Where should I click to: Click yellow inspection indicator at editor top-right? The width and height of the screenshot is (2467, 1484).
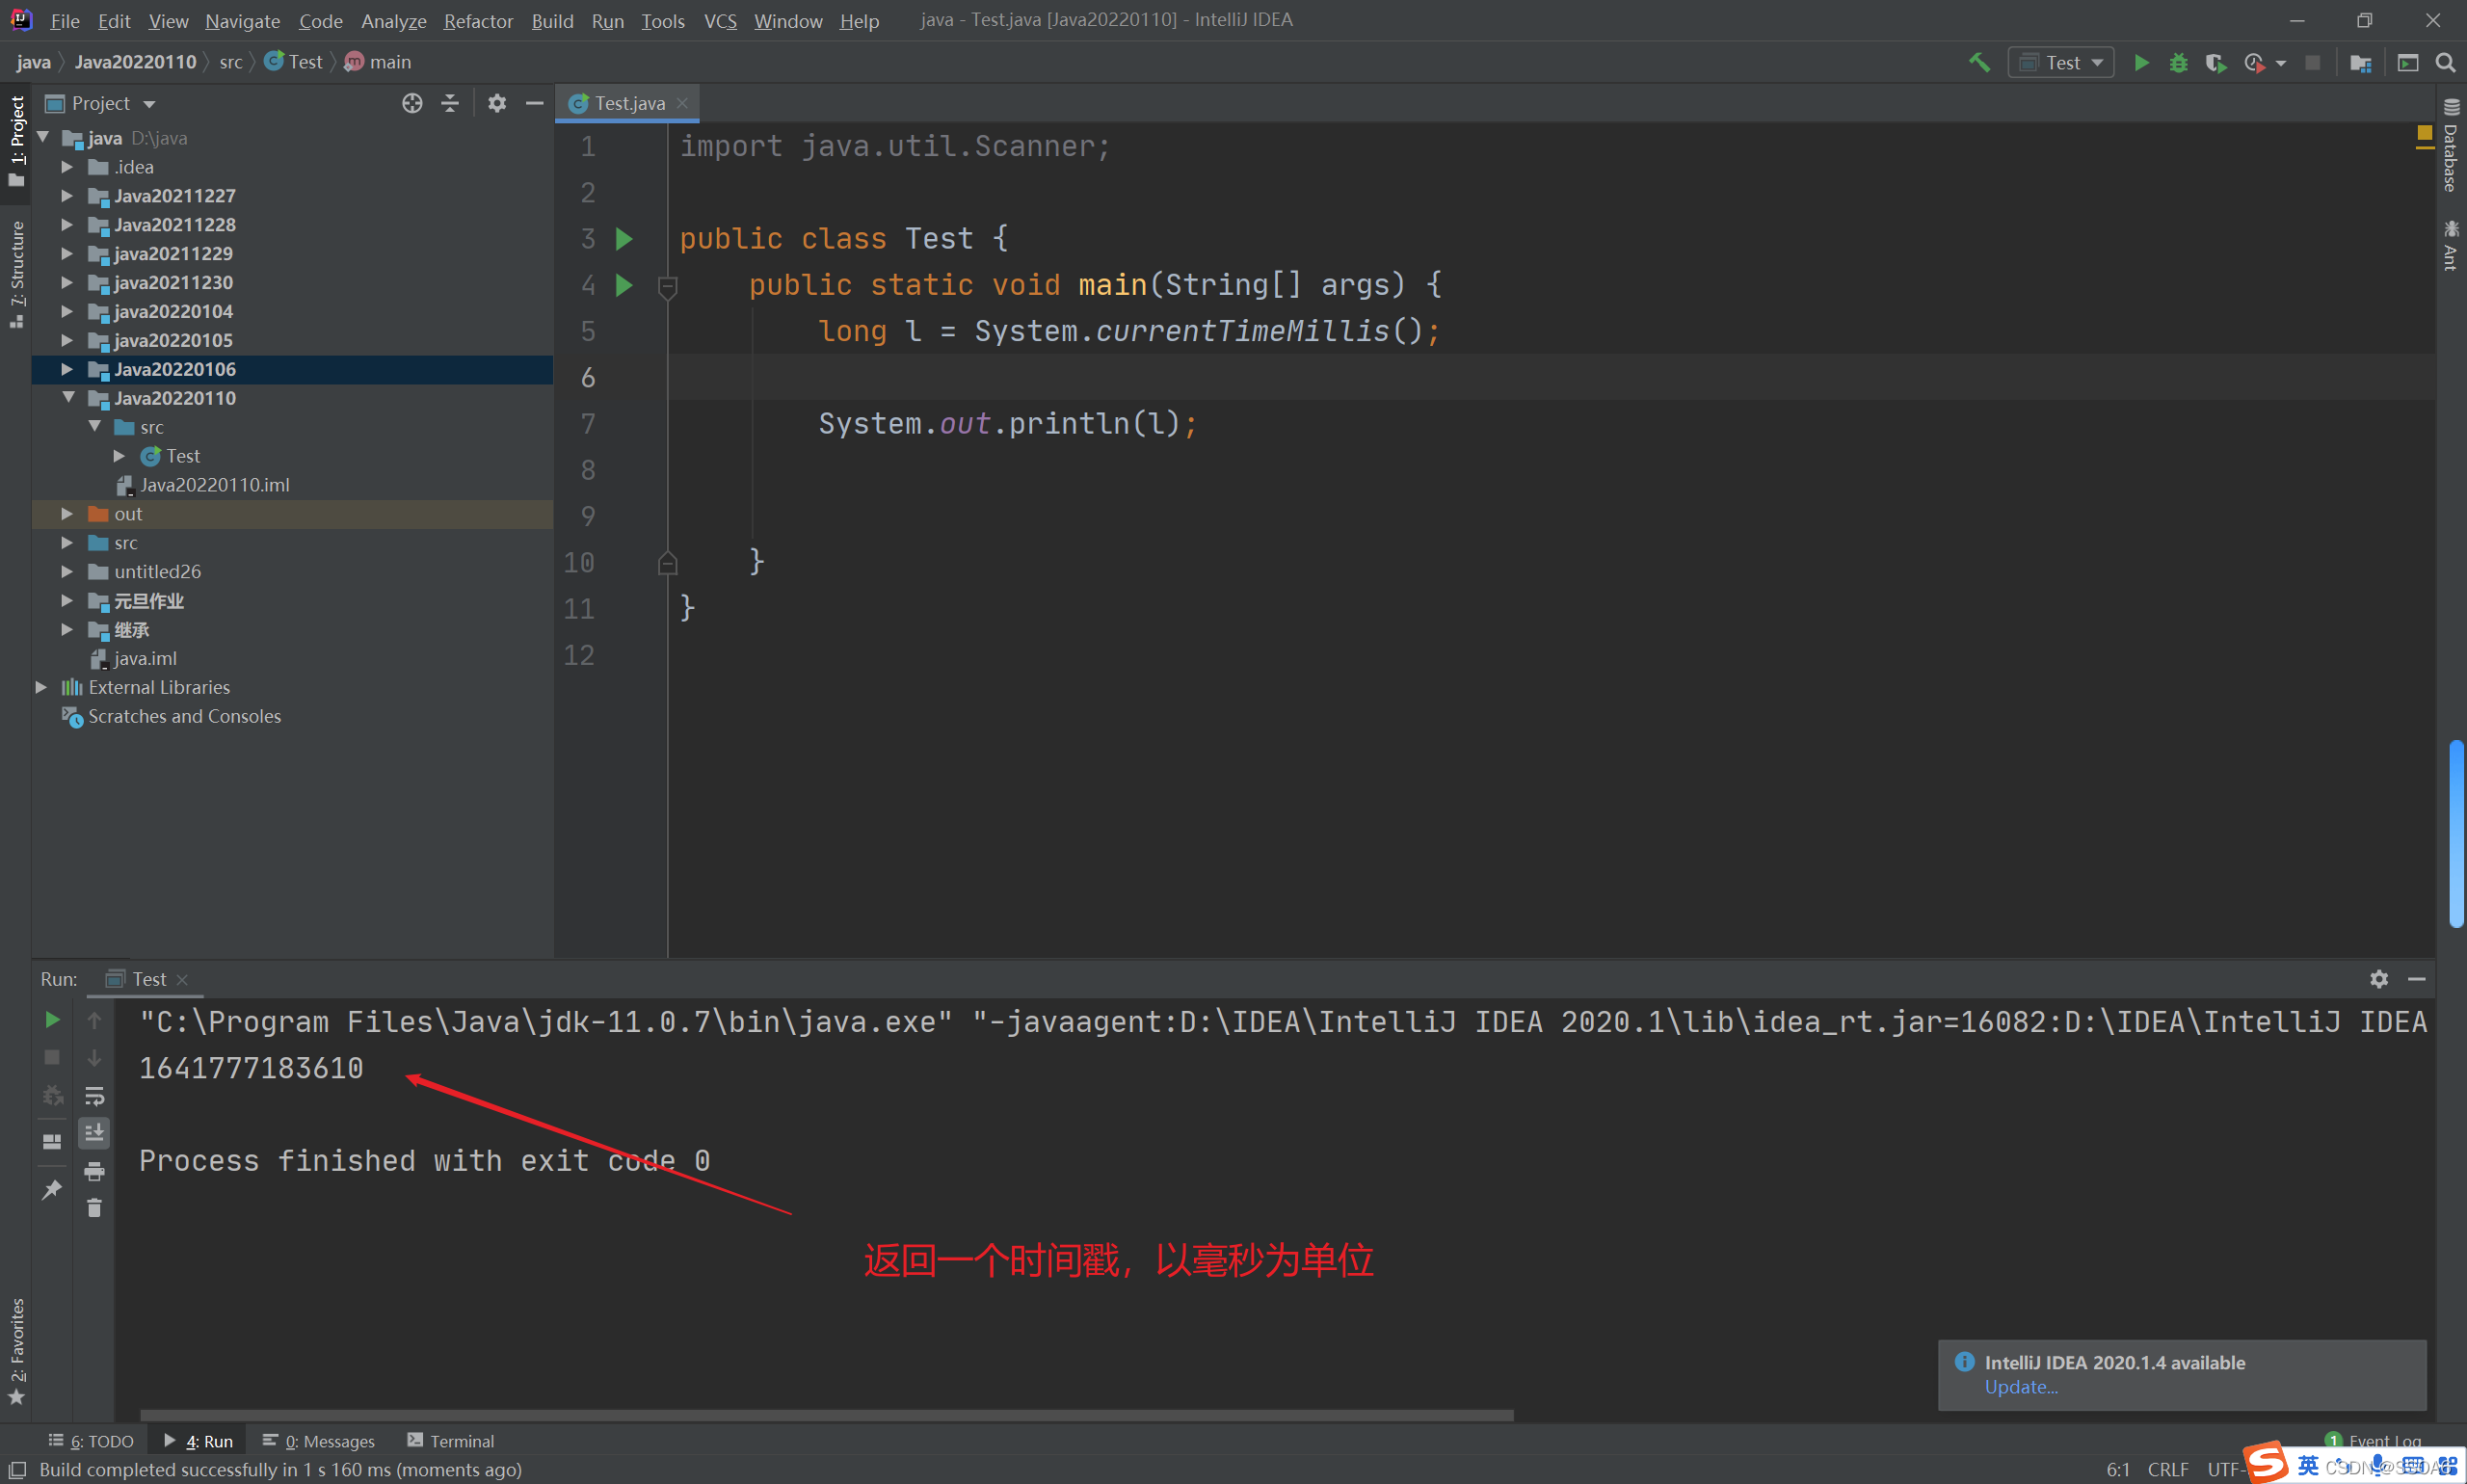pos(2424,132)
